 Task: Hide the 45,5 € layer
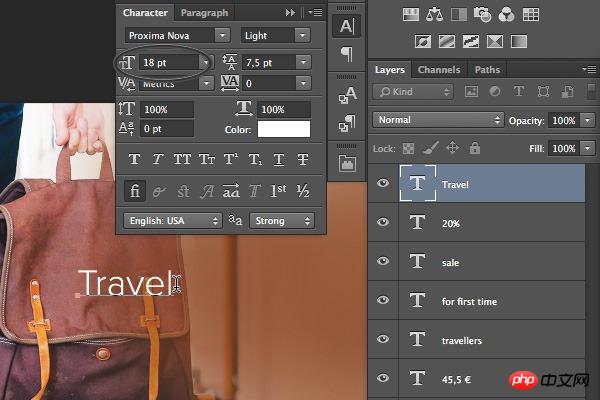(x=383, y=378)
